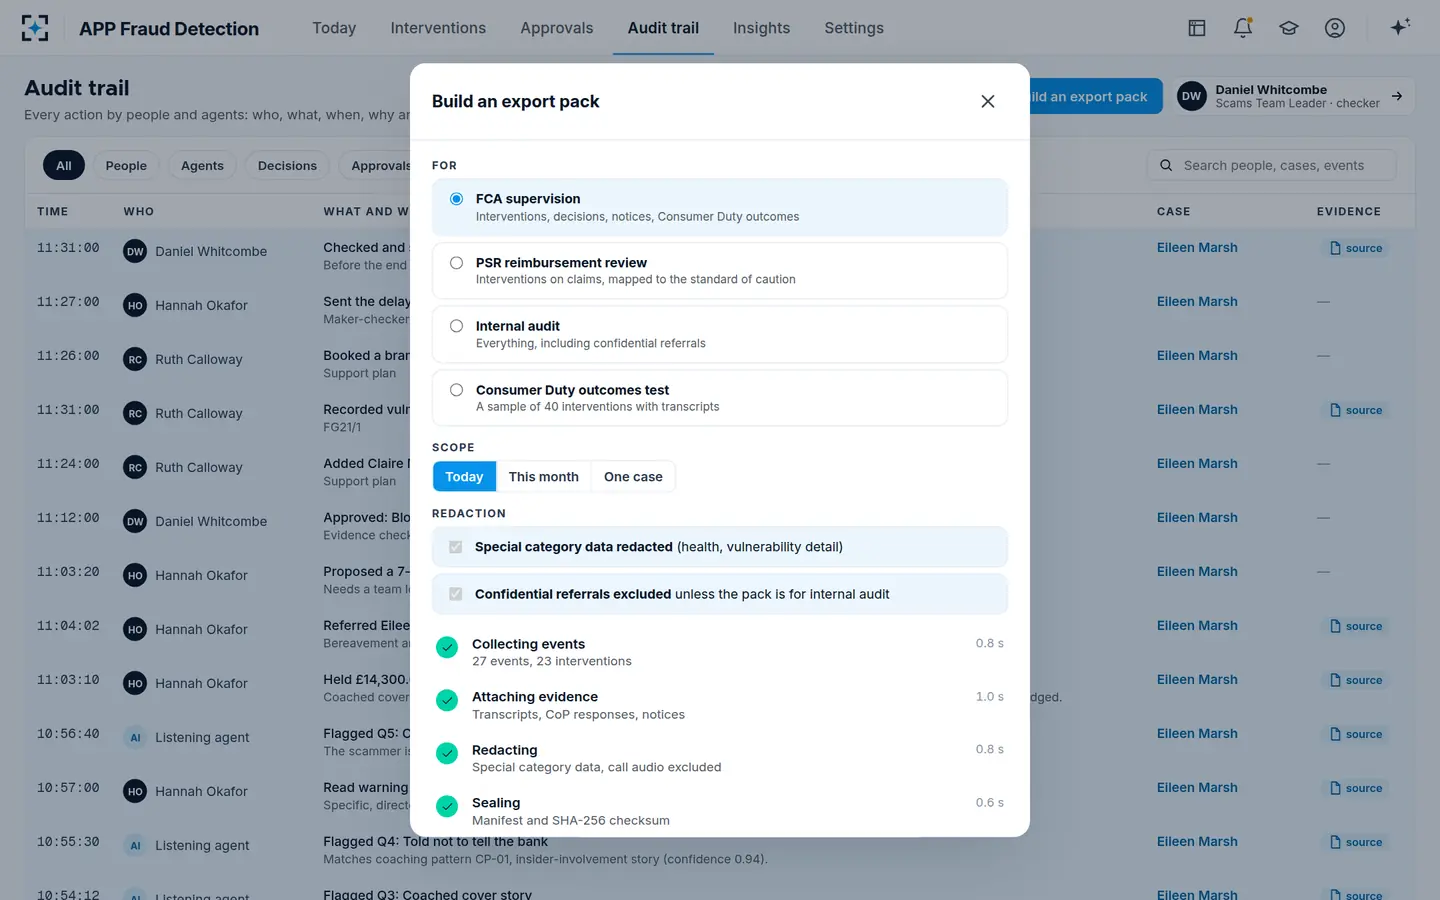This screenshot has width=1440, height=900.
Task: Click the EVIDENCE column header
Action: pos(1349,212)
